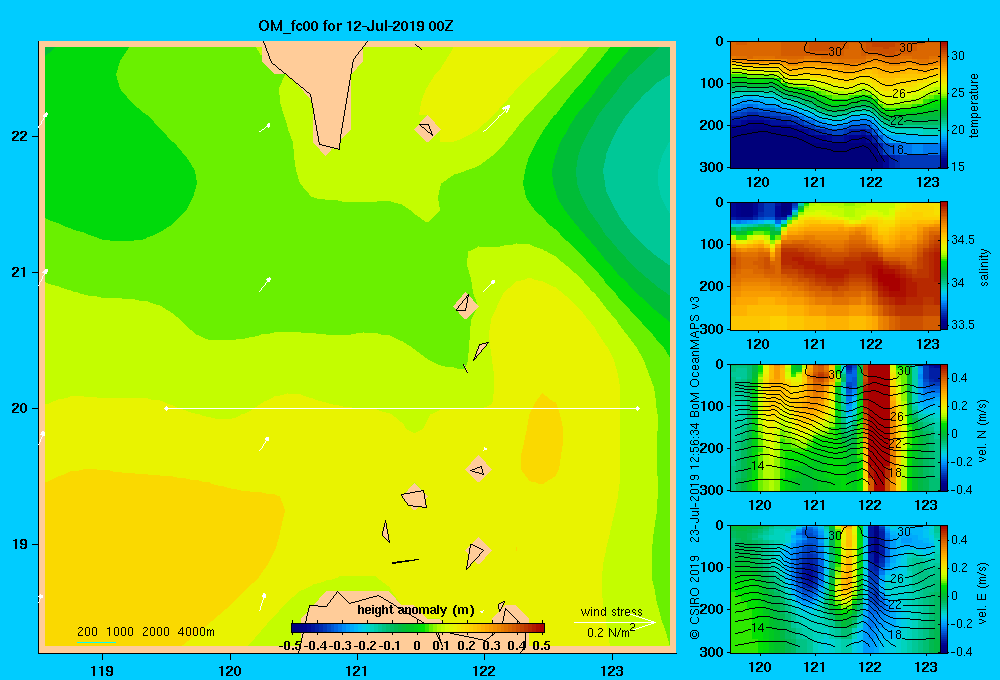The width and height of the screenshot is (1000, 680).
Task: Open the salinity cross-section panel
Action: [834, 265]
